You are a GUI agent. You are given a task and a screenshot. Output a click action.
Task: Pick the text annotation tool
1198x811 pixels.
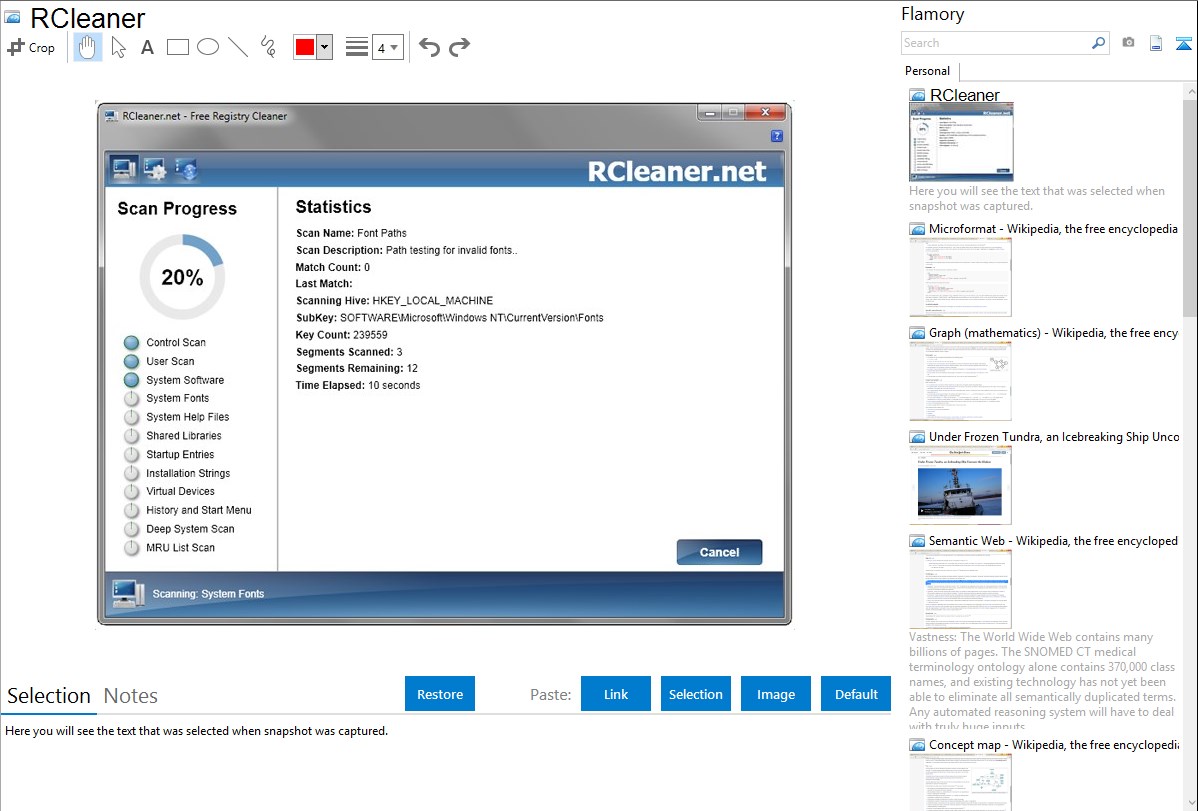point(147,47)
